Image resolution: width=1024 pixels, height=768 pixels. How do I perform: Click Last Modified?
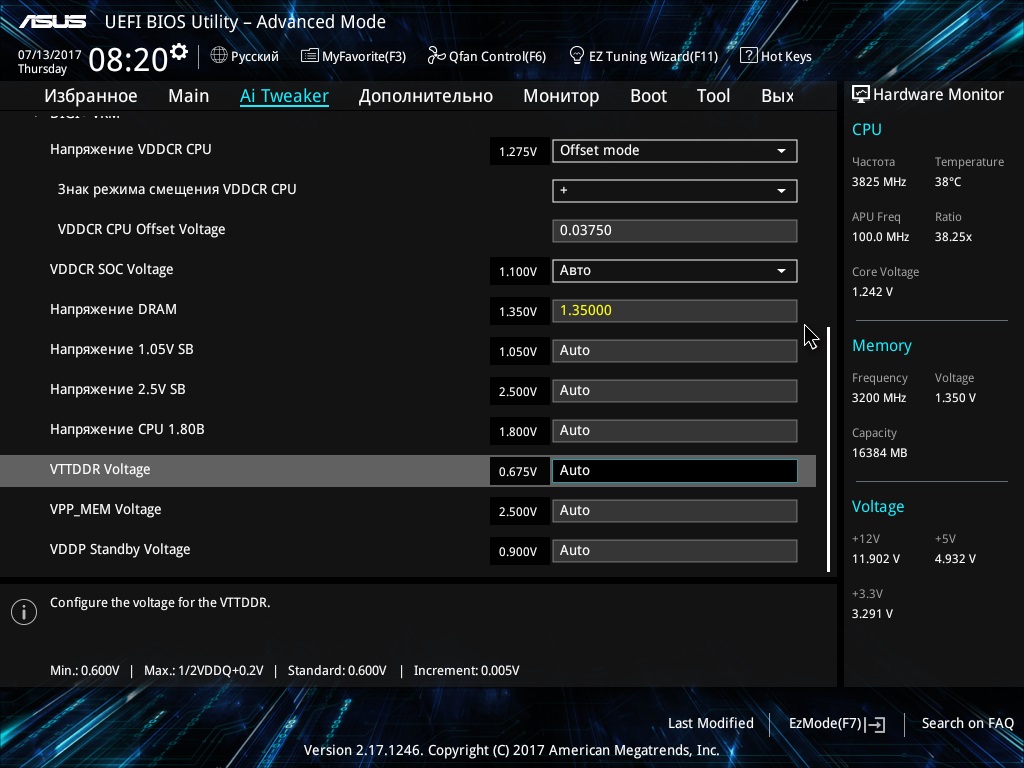click(x=711, y=724)
